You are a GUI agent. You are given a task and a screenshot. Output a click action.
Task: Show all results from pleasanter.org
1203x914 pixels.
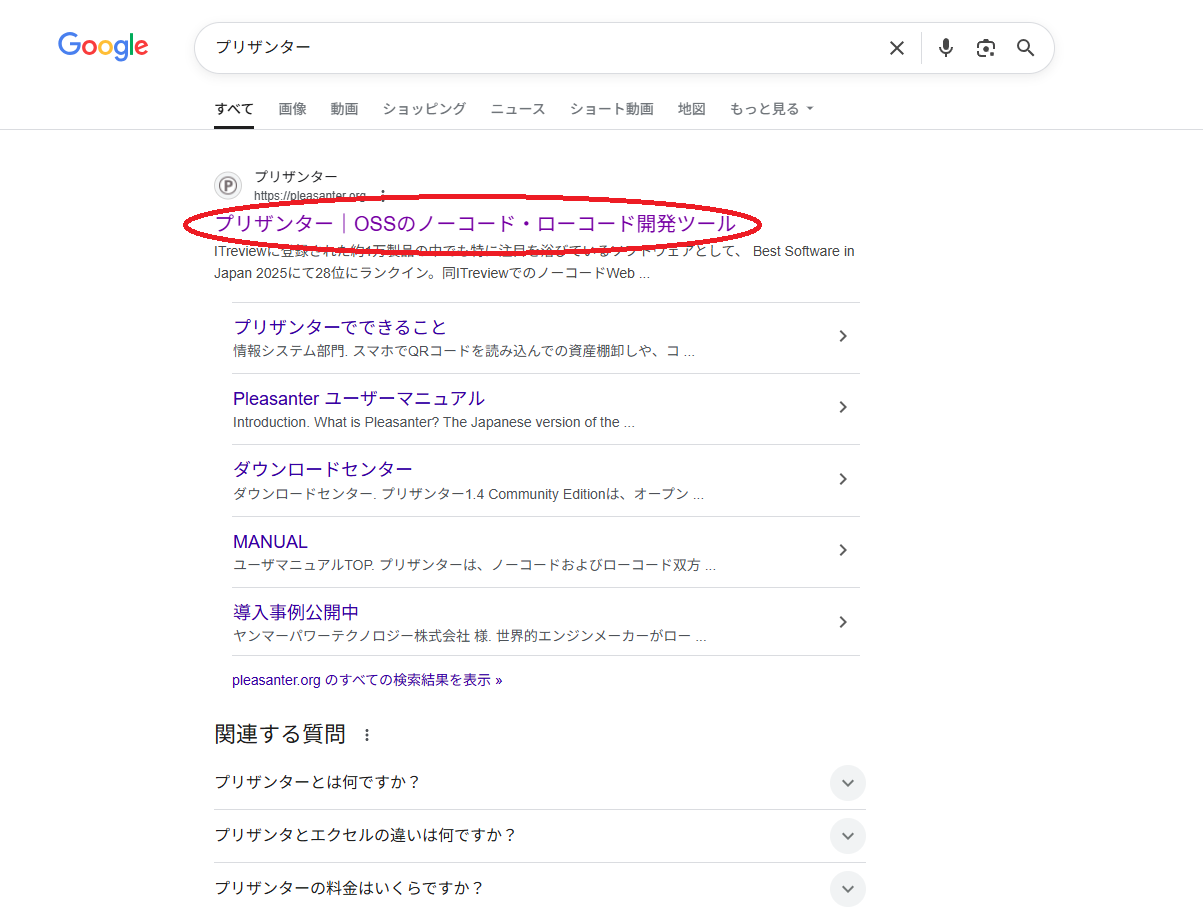coord(367,680)
